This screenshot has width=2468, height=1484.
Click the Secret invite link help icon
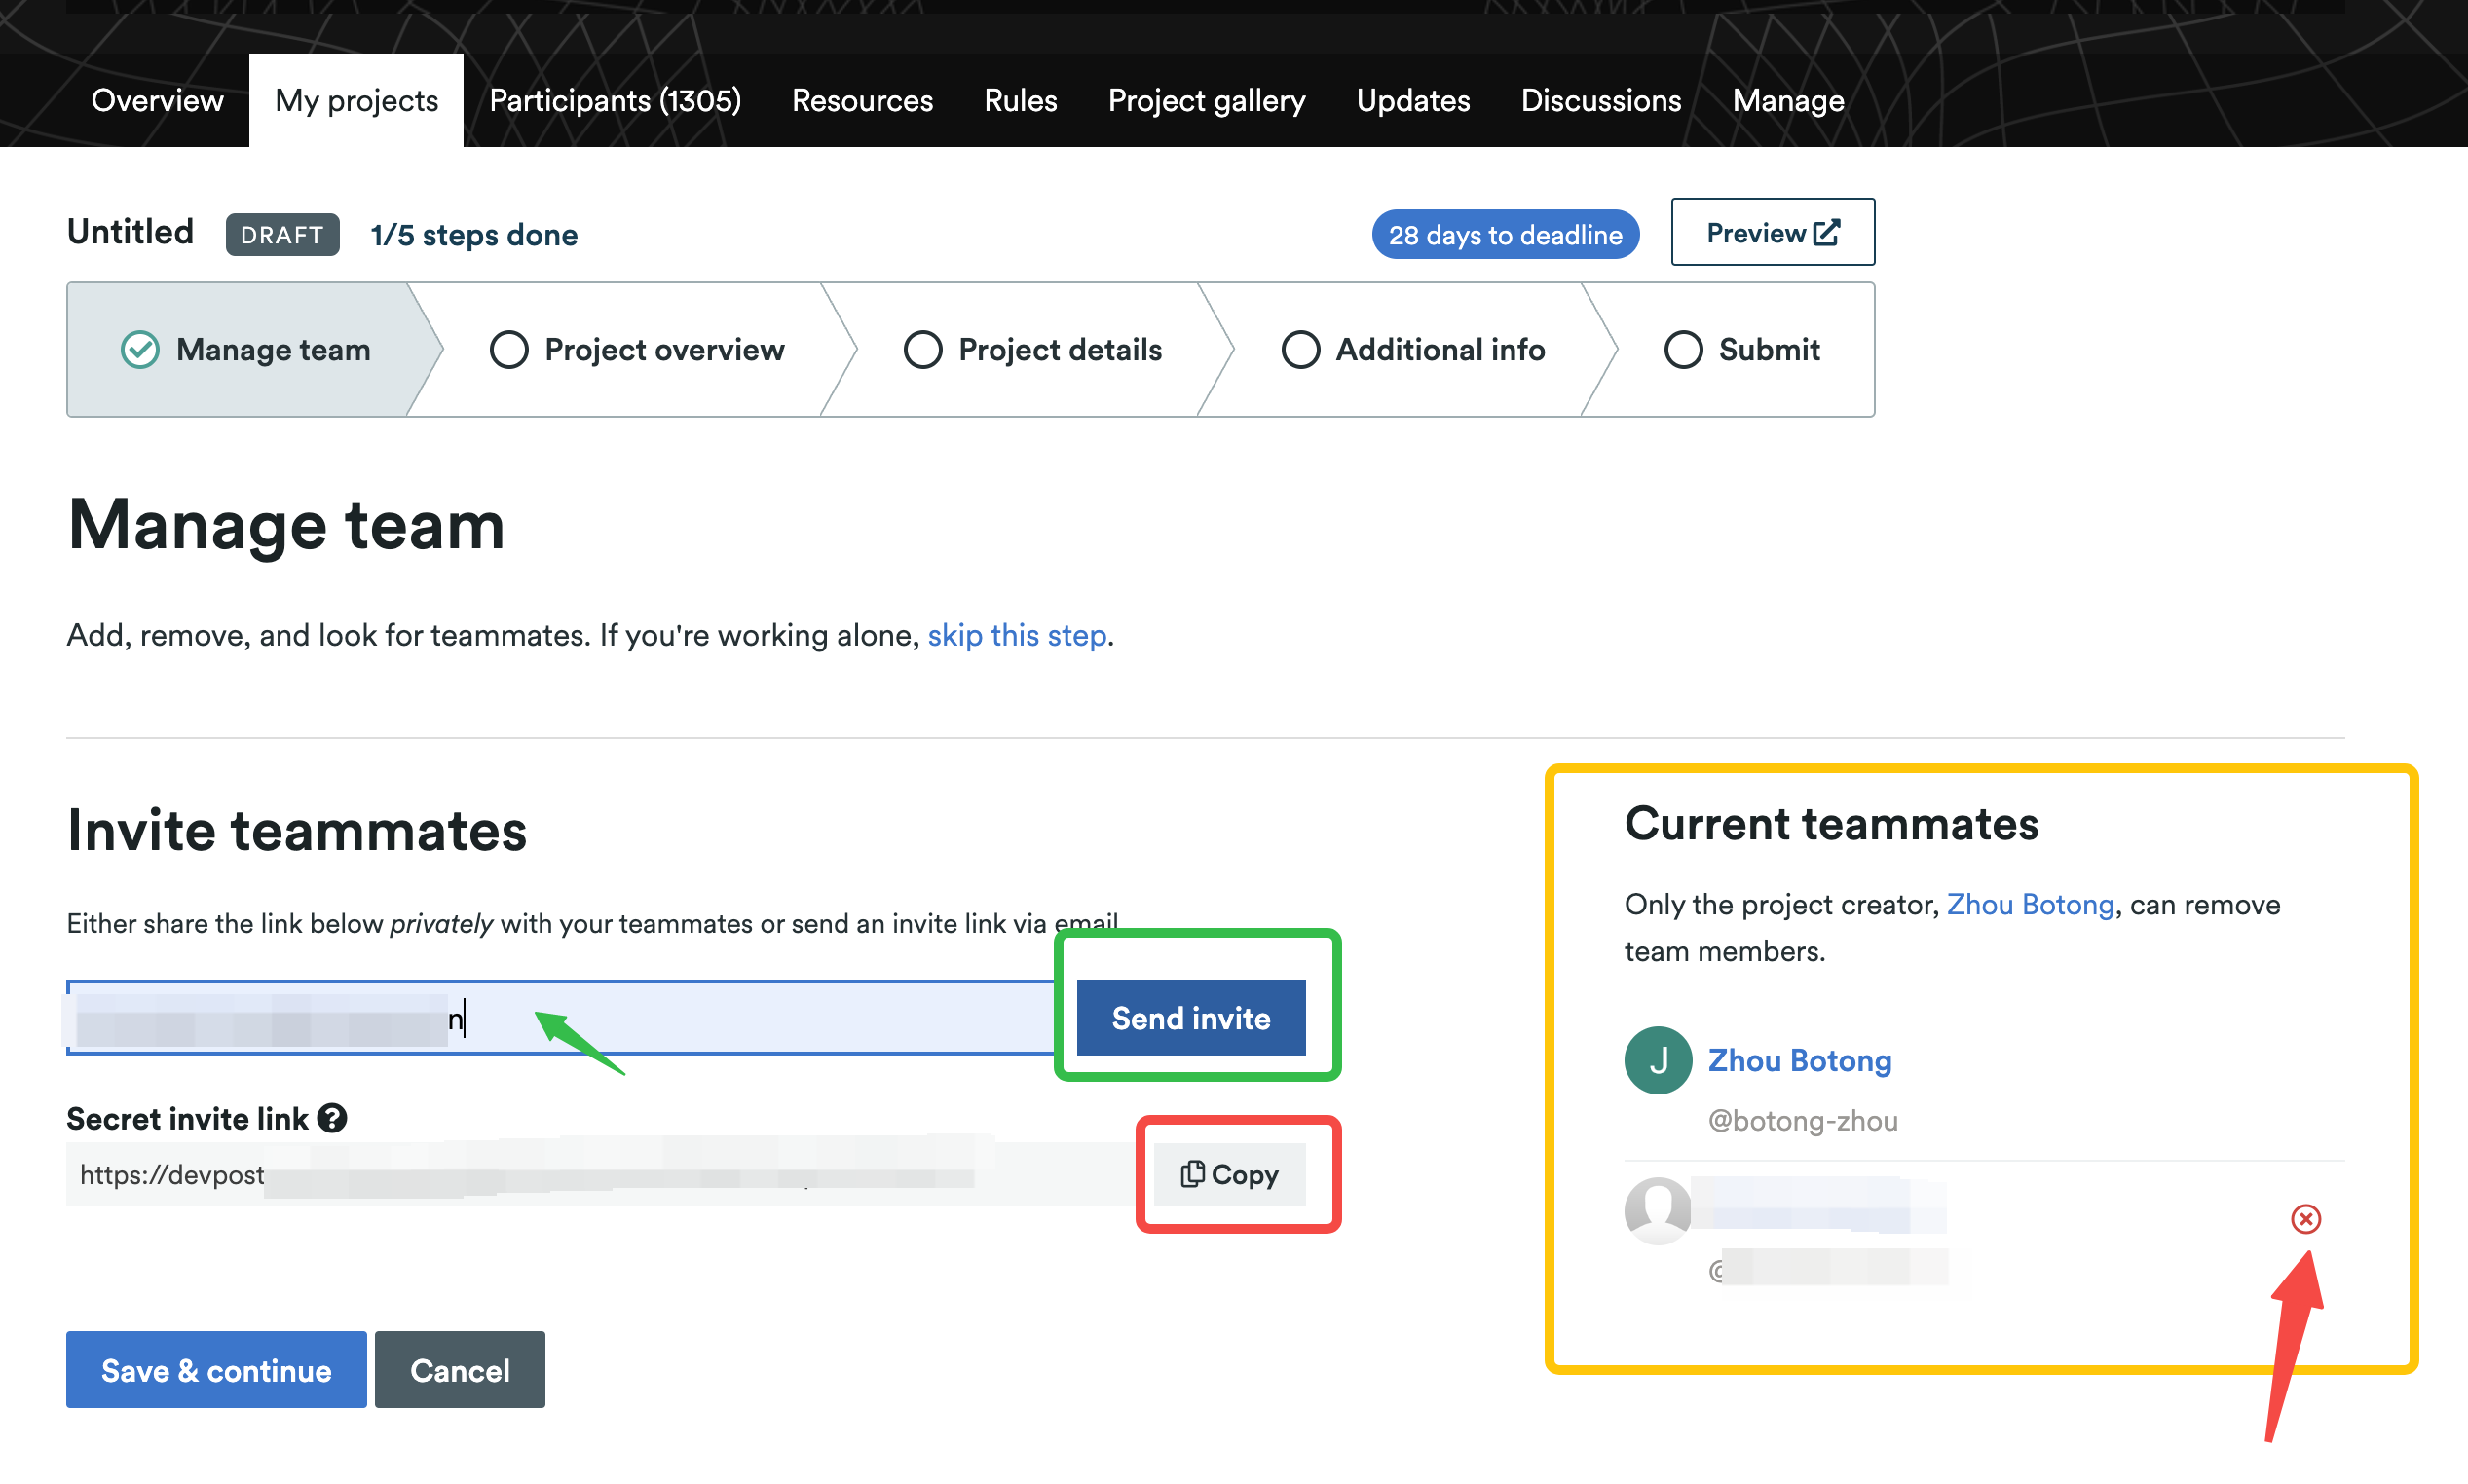coord(332,1118)
